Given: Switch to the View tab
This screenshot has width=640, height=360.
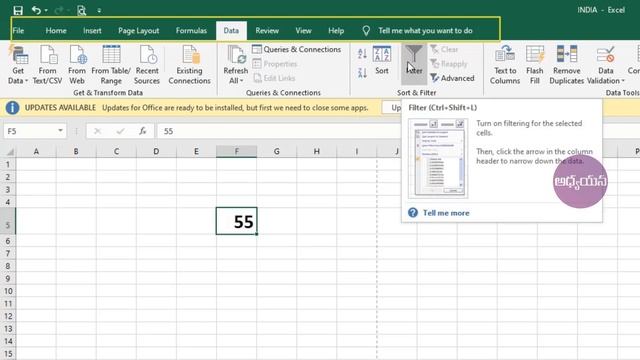Looking at the screenshot, I should [x=303, y=31].
